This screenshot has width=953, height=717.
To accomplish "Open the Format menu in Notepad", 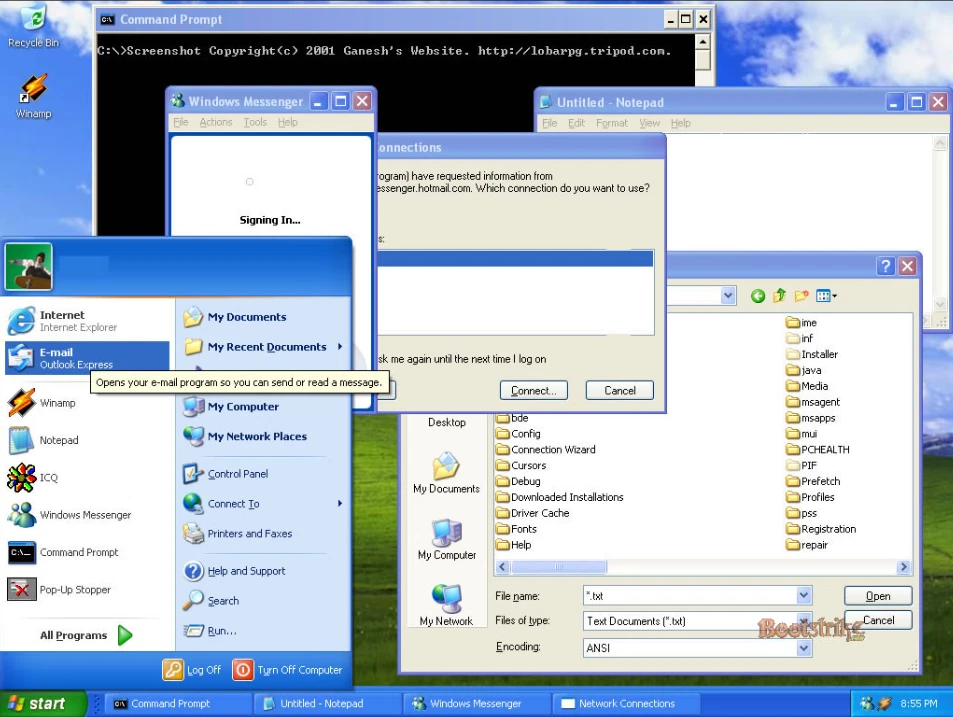I will pos(612,123).
